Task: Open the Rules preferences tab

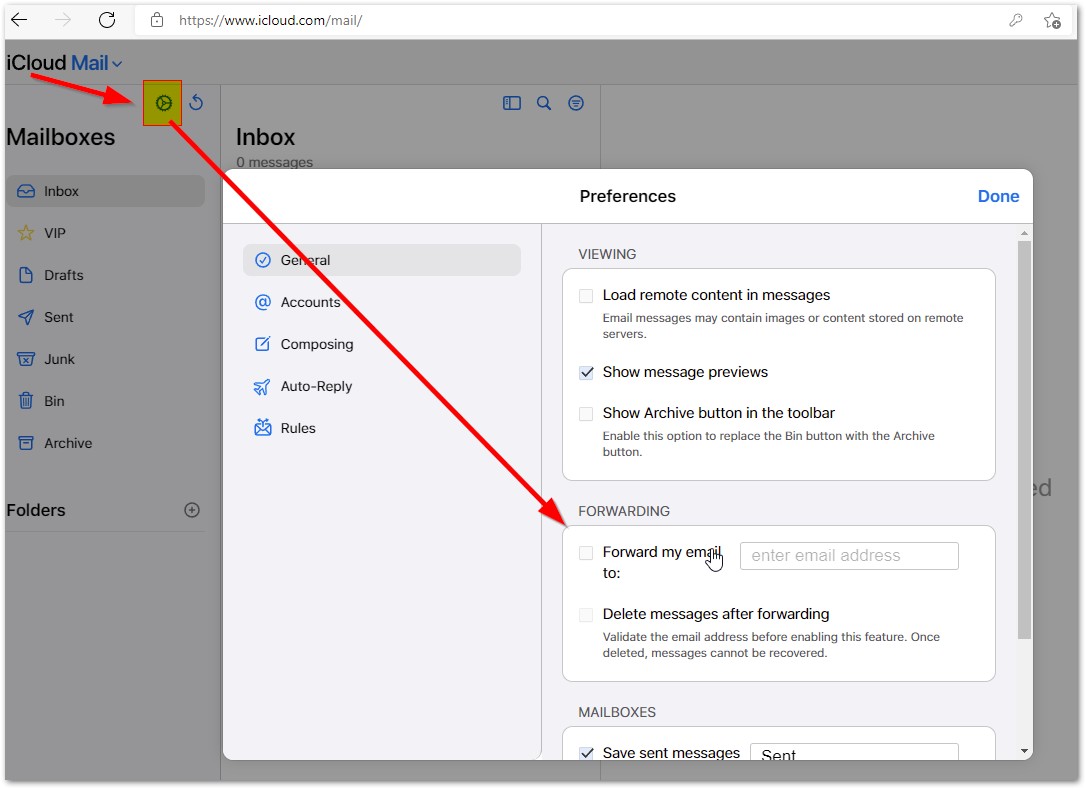Action: [x=298, y=428]
